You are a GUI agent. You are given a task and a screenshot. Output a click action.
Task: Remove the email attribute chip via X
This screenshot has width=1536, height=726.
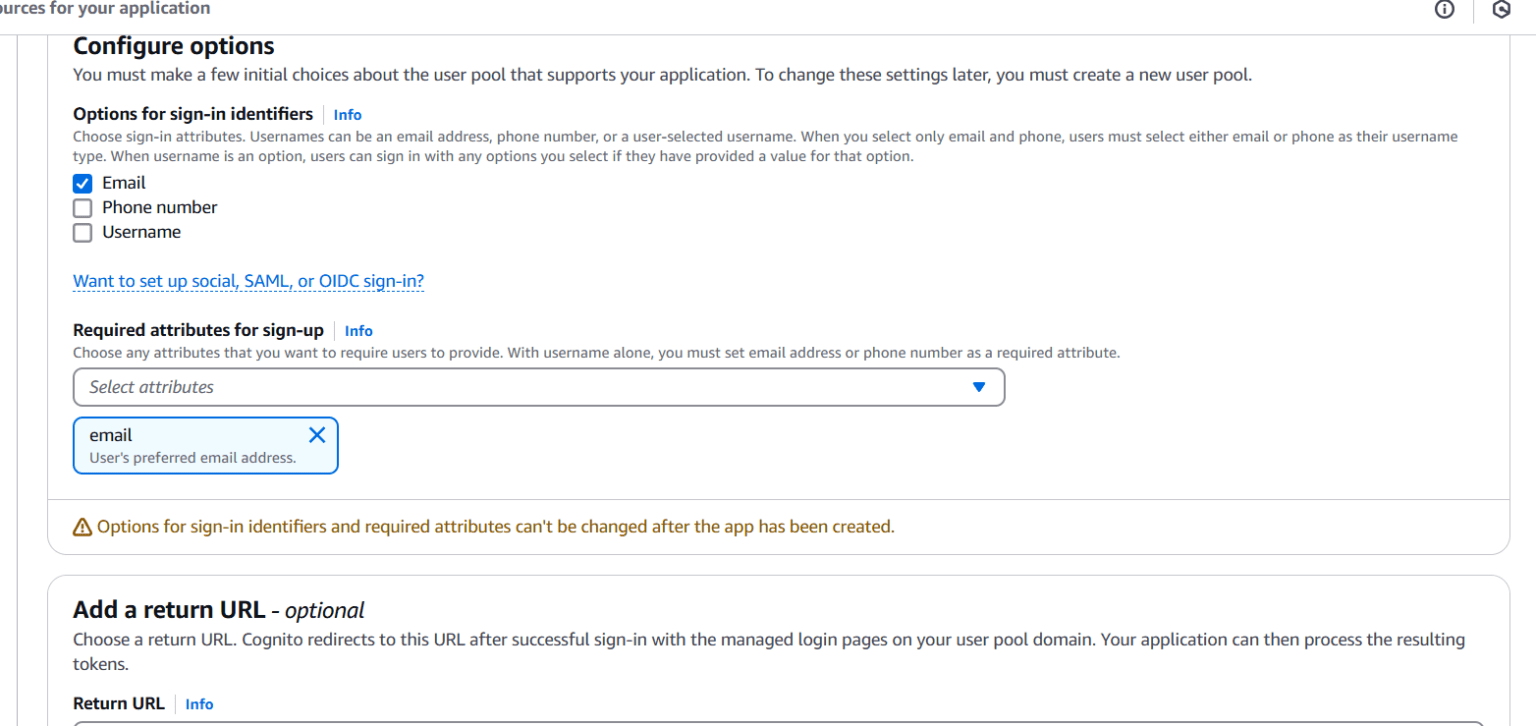tap(317, 434)
